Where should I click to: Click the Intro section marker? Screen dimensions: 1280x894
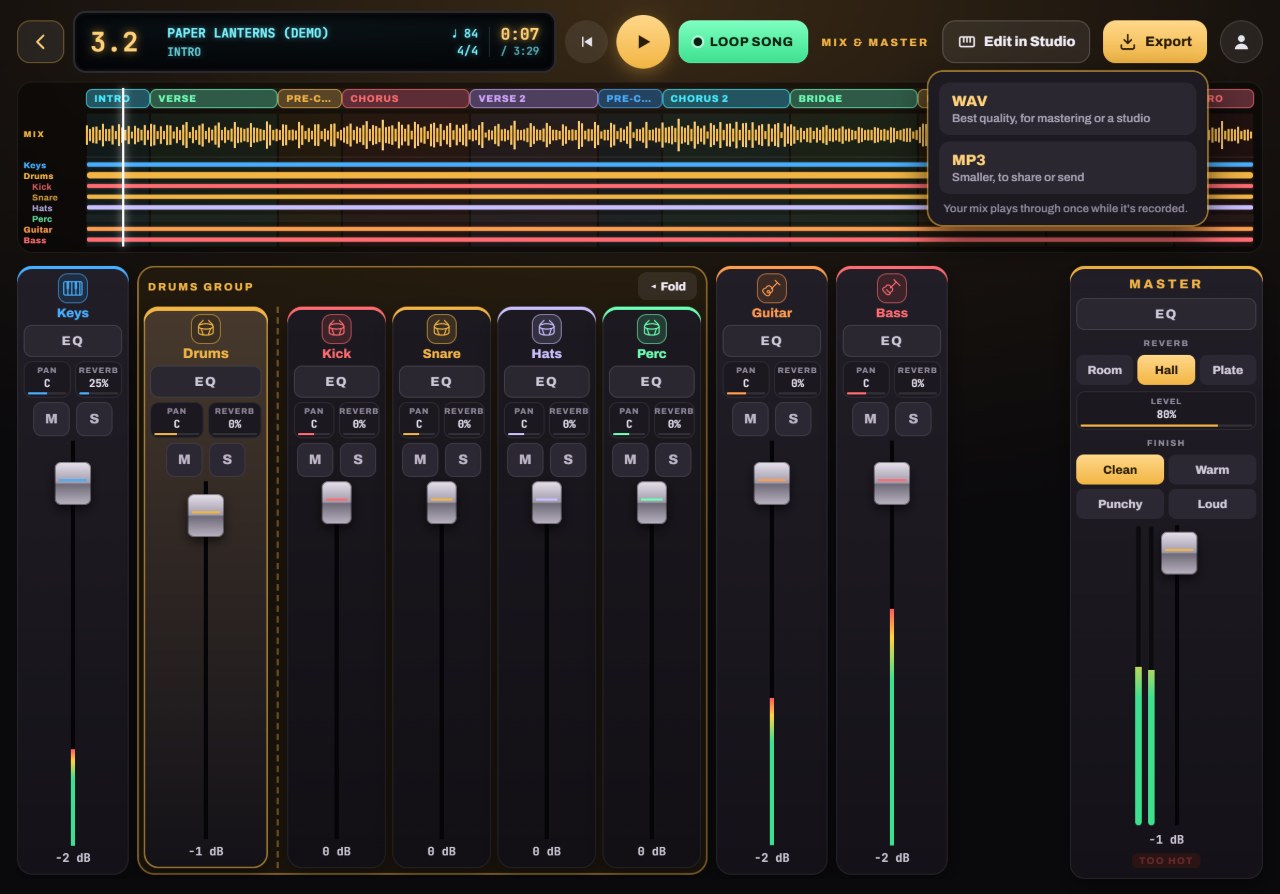pyautogui.click(x=118, y=98)
